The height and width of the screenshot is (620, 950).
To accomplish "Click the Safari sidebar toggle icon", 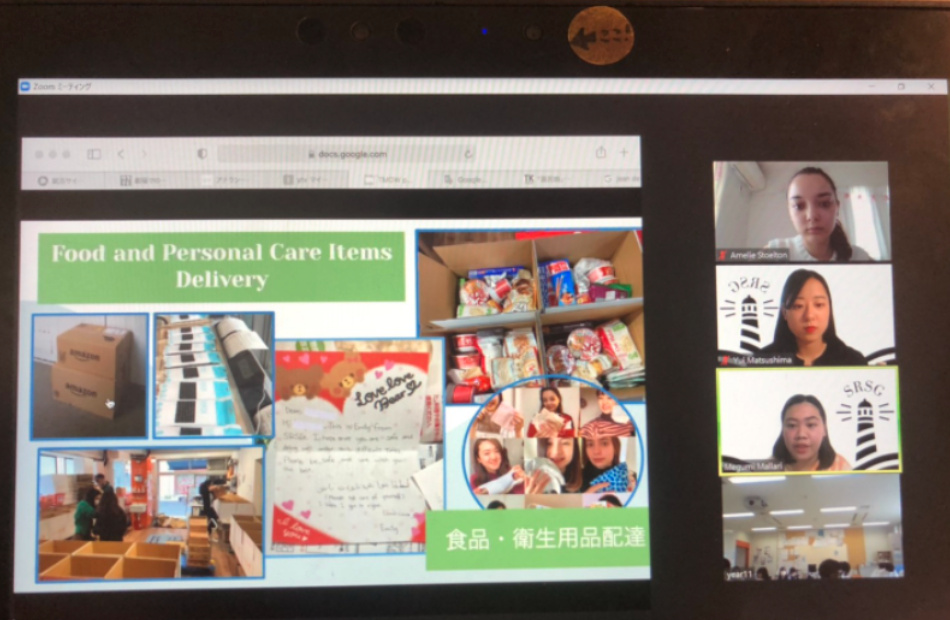I will [94, 154].
